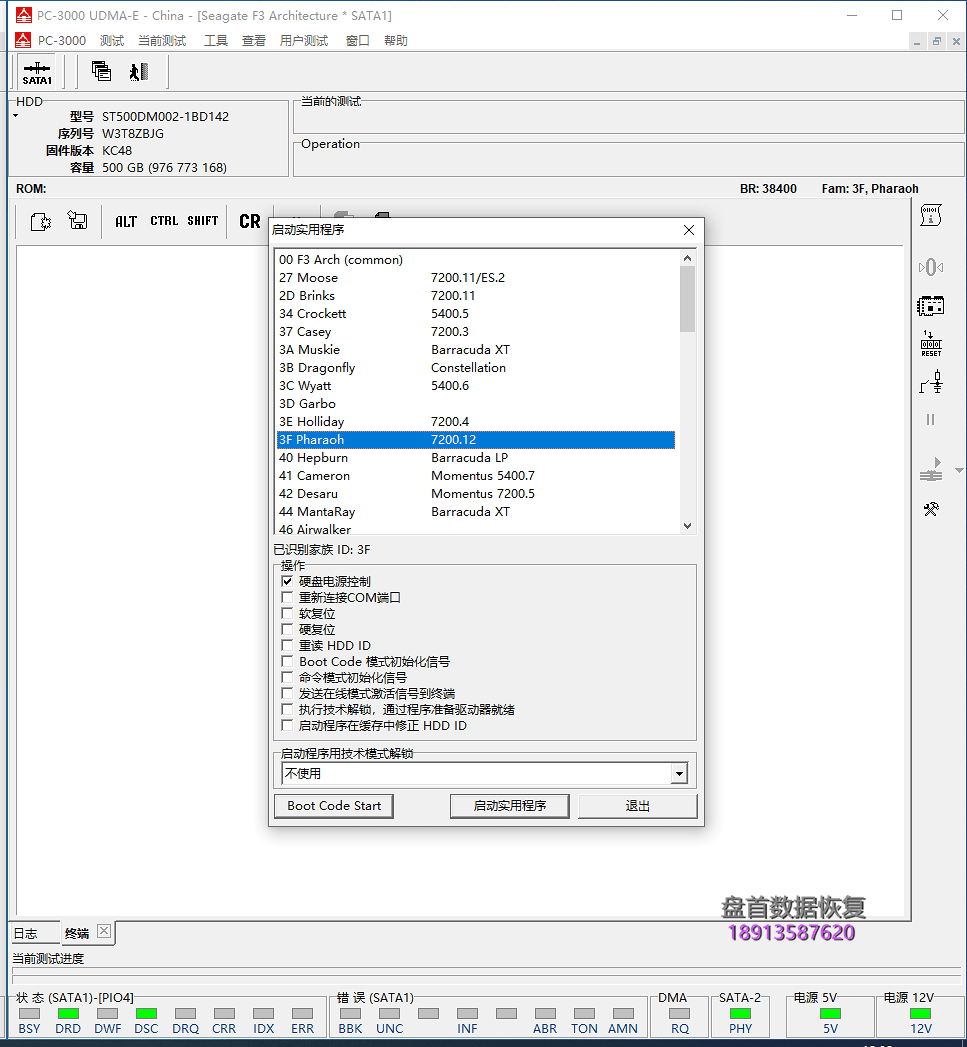Image resolution: width=967 pixels, height=1047 pixels.
Task: Open the 查看 menu
Action: pyautogui.click(x=254, y=41)
